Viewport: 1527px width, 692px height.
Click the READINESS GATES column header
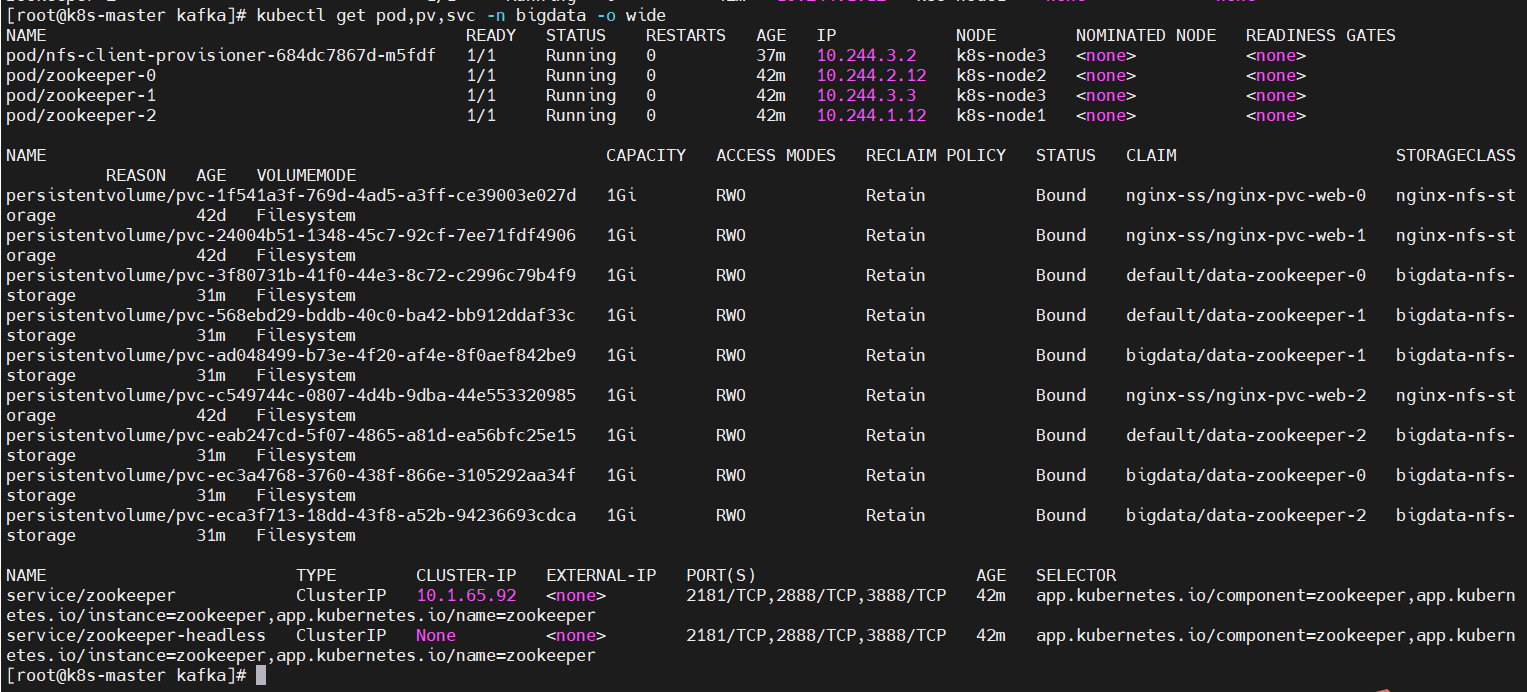[x=1320, y=36]
